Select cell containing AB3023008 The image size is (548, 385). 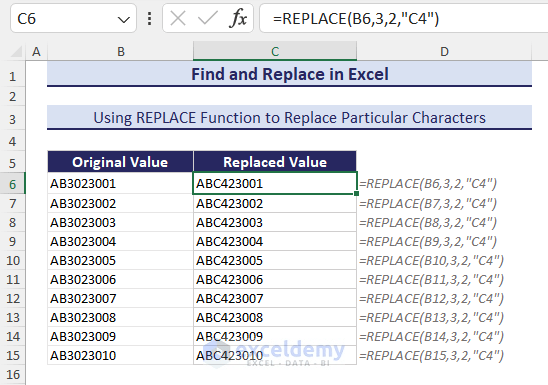pyautogui.click(x=120, y=318)
